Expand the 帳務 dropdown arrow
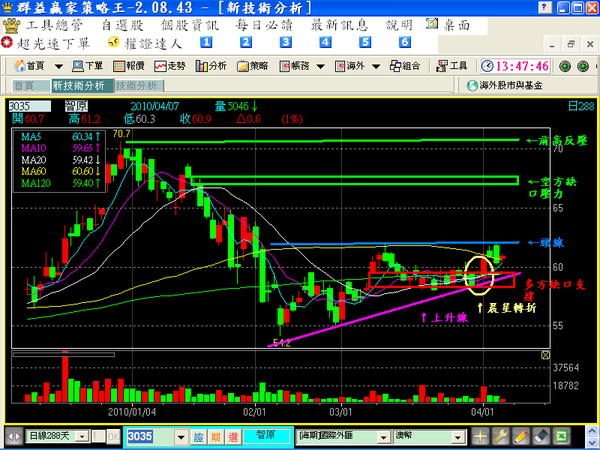This screenshot has width=600, height=450. tap(321, 67)
